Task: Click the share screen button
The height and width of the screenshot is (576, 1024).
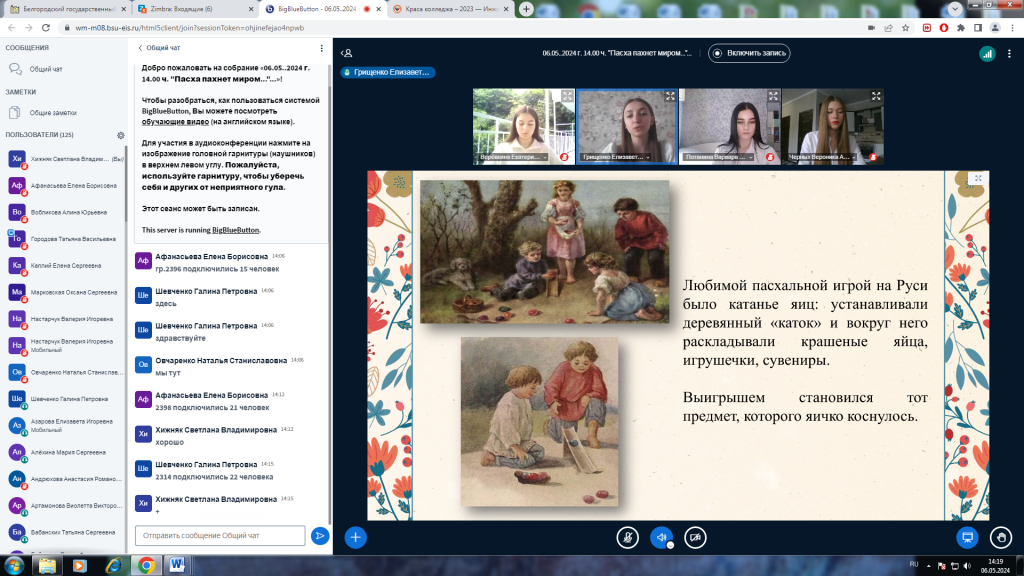Action: [967, 537]
